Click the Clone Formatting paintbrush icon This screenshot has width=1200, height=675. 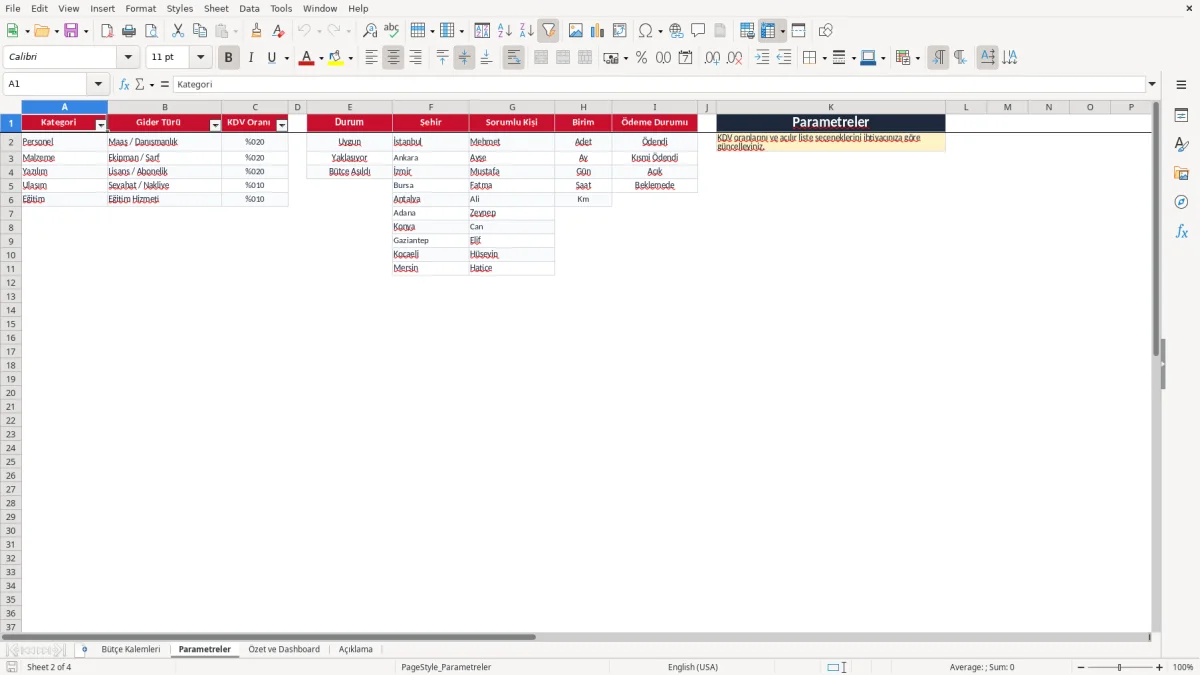(257, 31)
